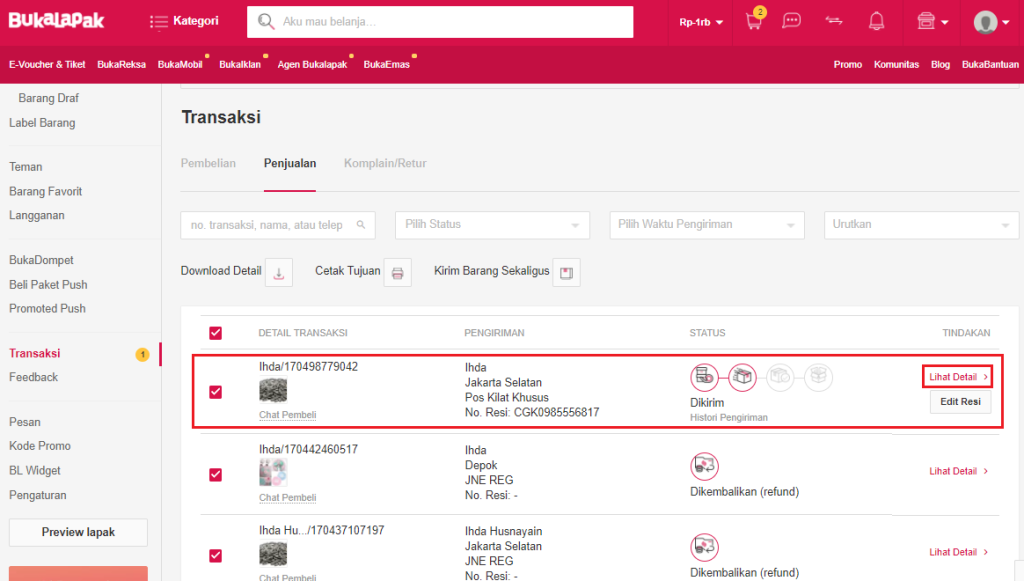Click the refund status icon for order 170437107197
Image resolution: width=1024 pixels, height=581 pixels.
coord(704,547)
